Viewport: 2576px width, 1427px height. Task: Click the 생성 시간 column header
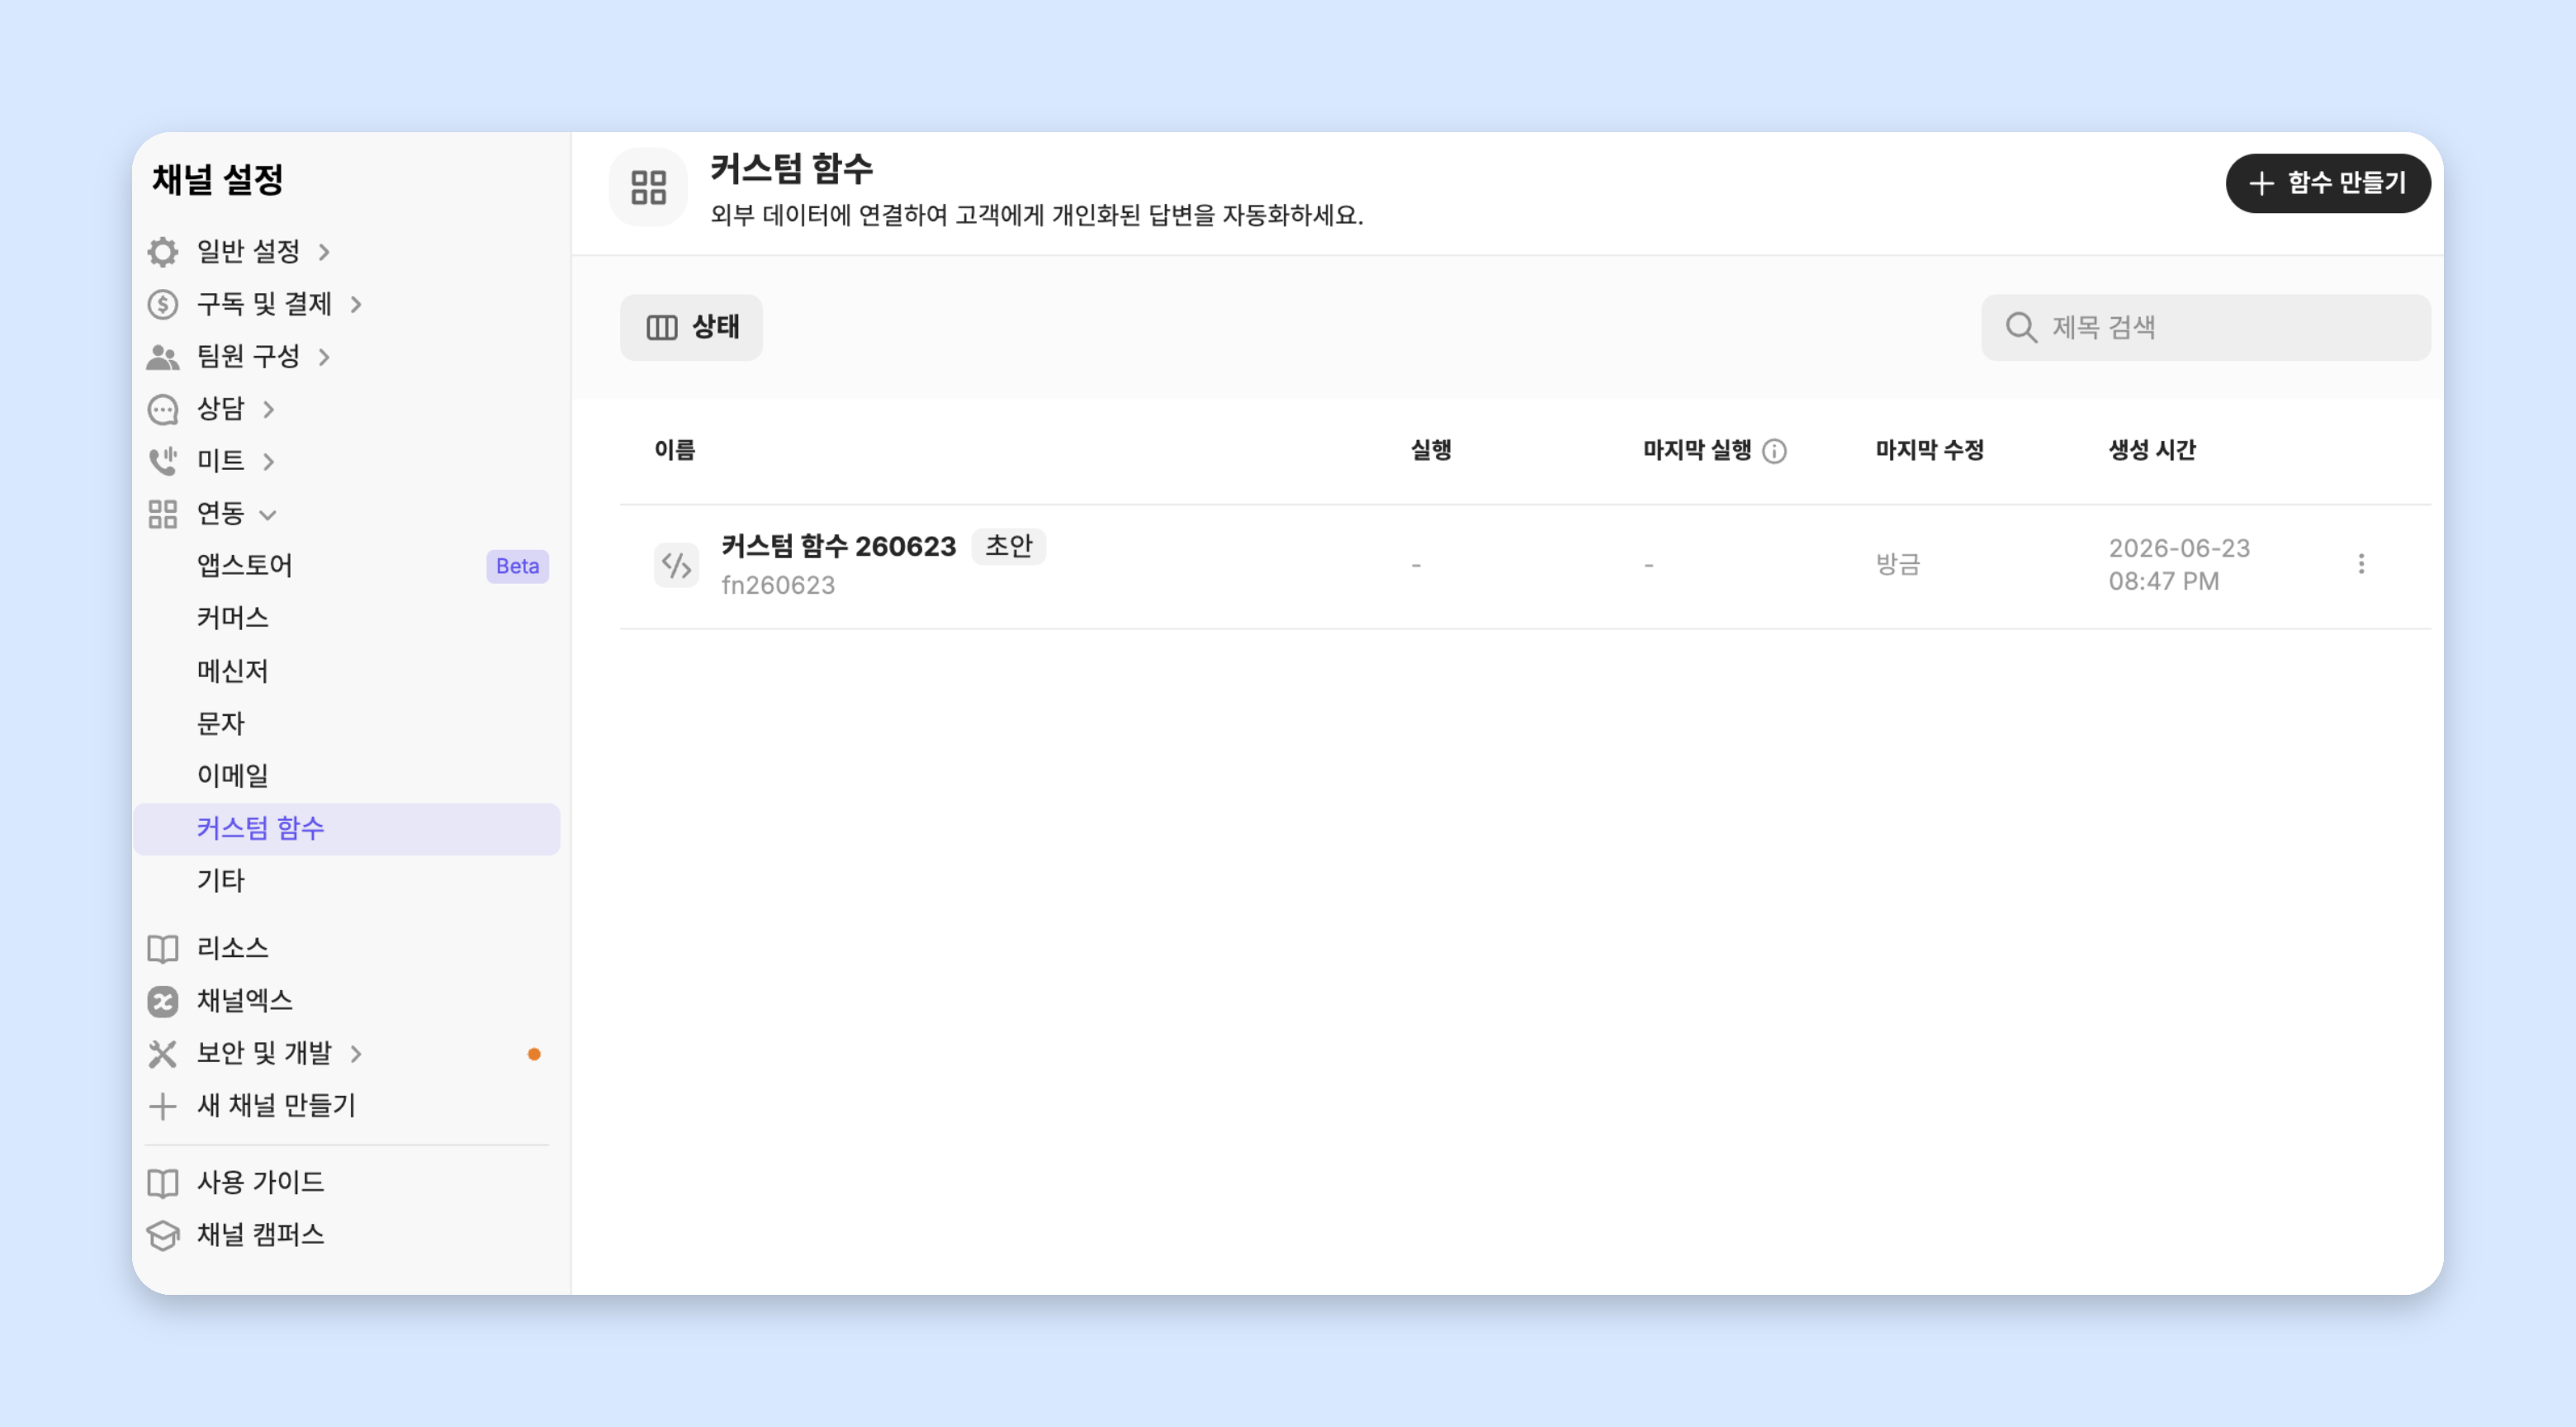pos(2153,451)
